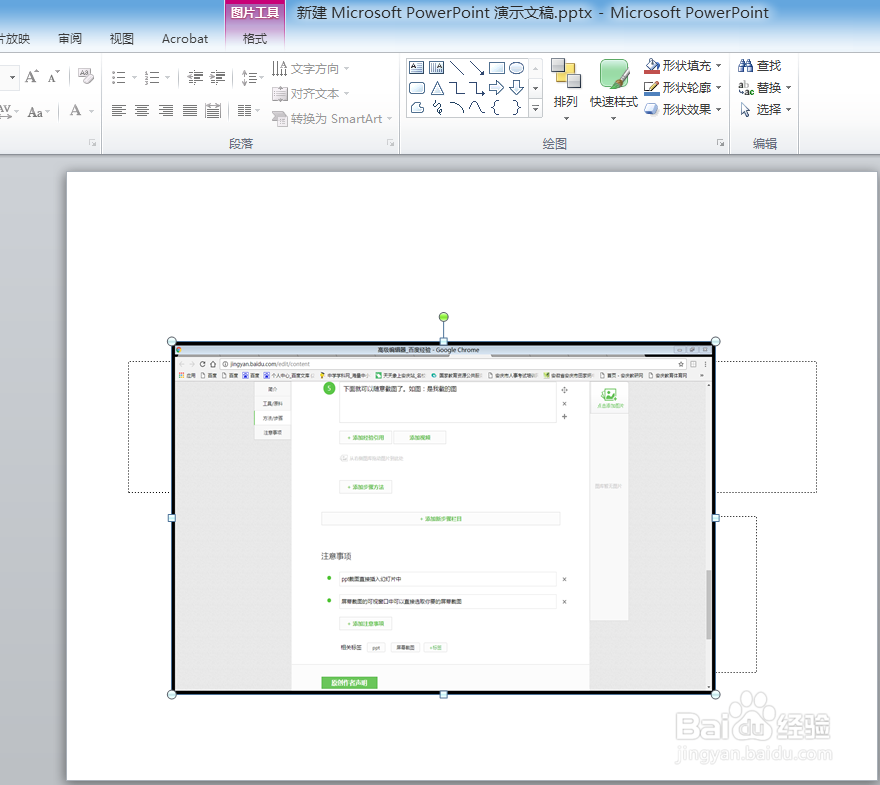880x785 pixels.
Task: Center align the text
Action: (x=142, y=111)
